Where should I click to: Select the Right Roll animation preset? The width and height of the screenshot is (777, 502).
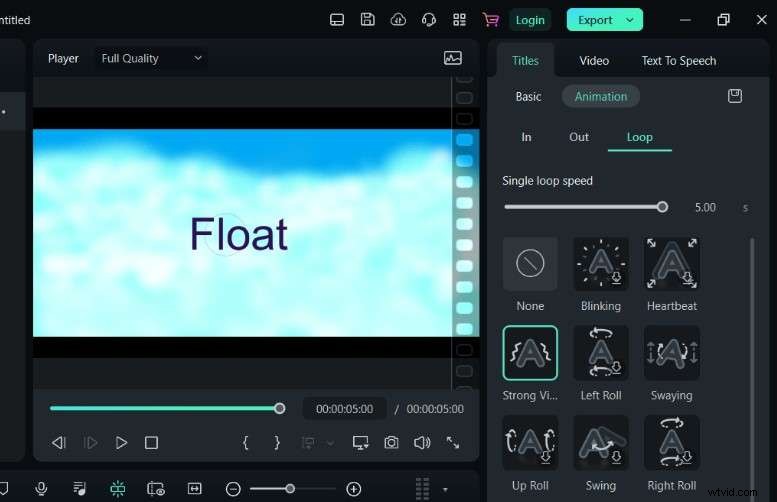tap(671, 443)
